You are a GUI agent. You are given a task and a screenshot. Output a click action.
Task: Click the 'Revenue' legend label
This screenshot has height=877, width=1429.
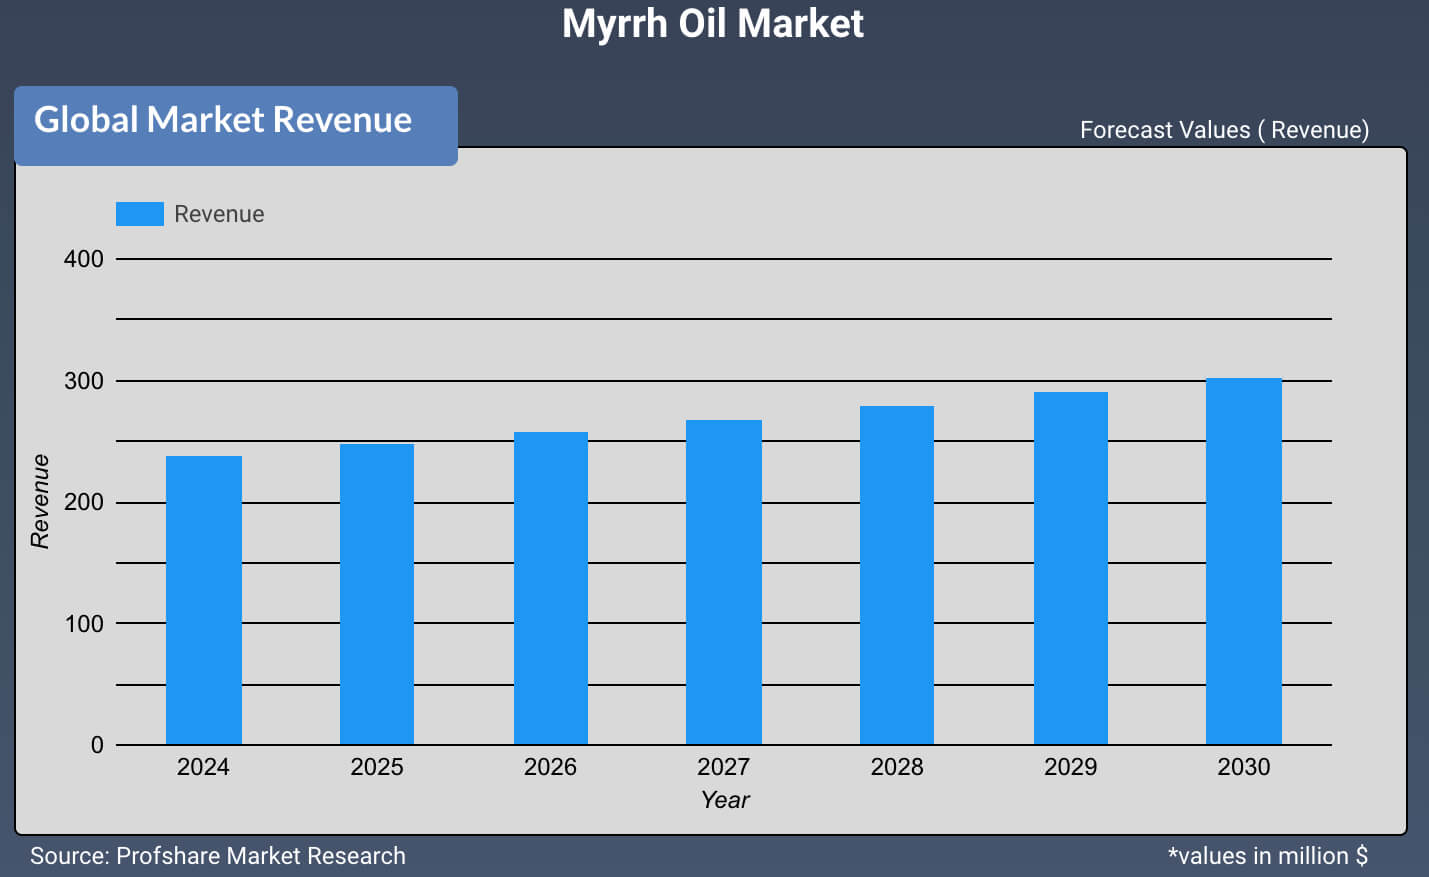[x=219, y=214]
